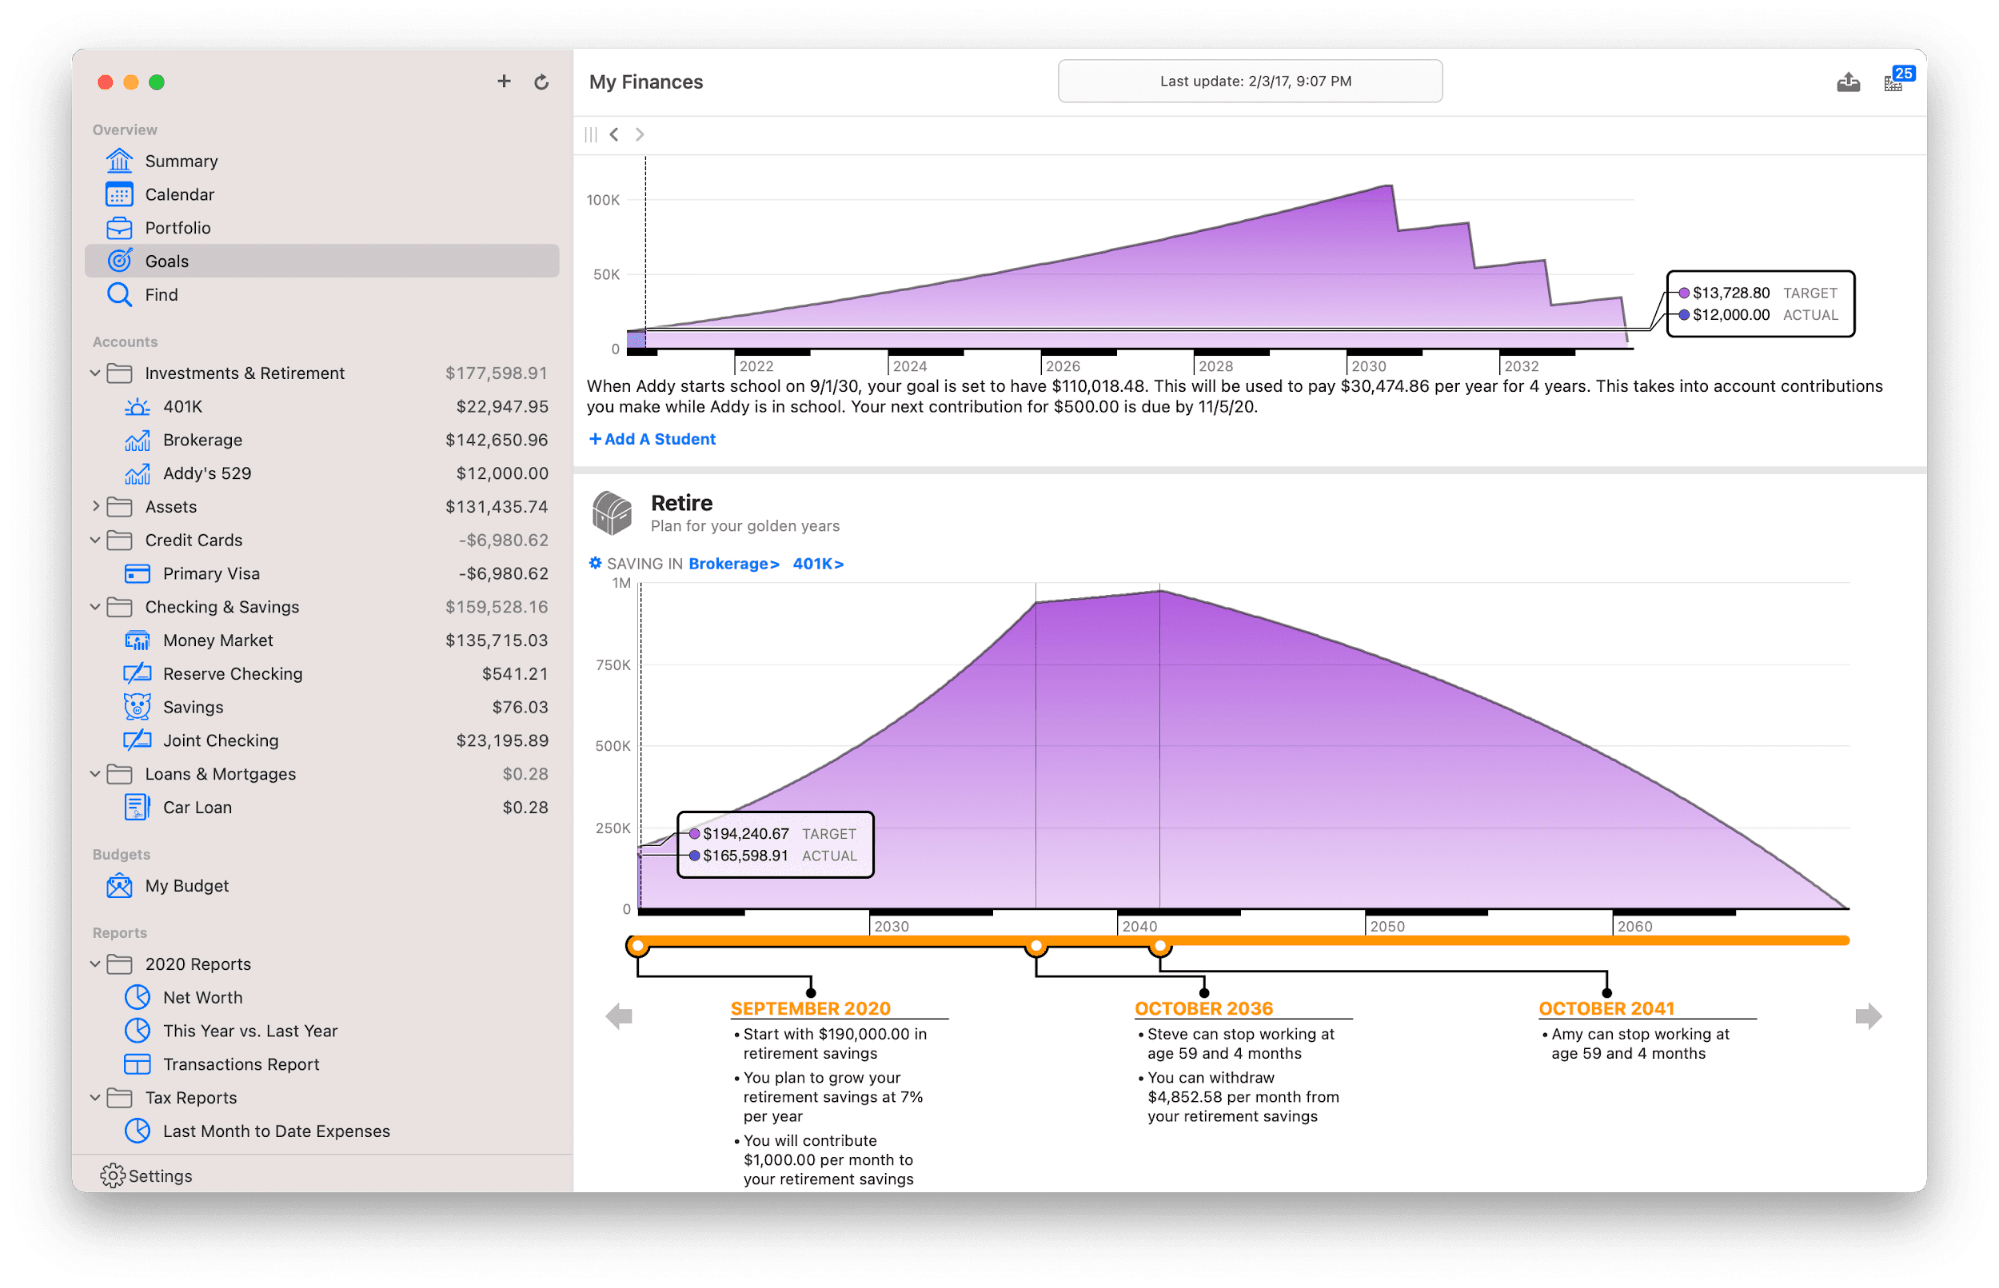1999x1288 pixels.
Task: Collapse the 2020 Reports folder
Action: pos(96,964)
